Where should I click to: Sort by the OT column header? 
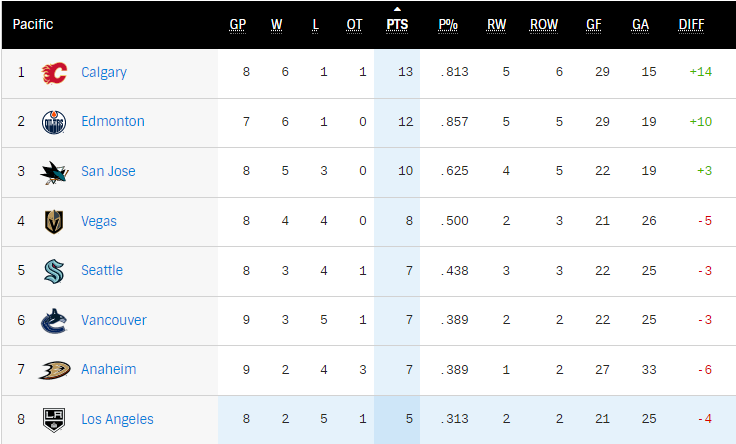click(x=354, y=25)
